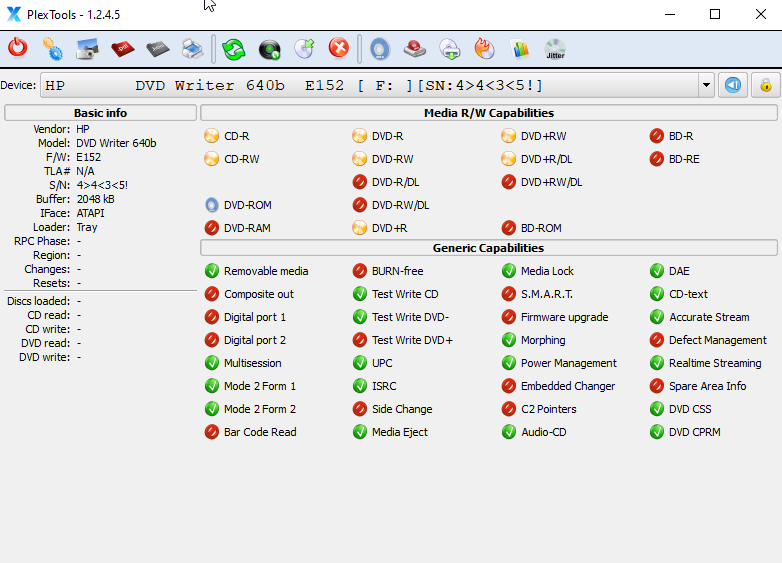Expand the Device dropdown arrow
The width and height of the screenshot is (782, 563).
click(x=706, y=85)
